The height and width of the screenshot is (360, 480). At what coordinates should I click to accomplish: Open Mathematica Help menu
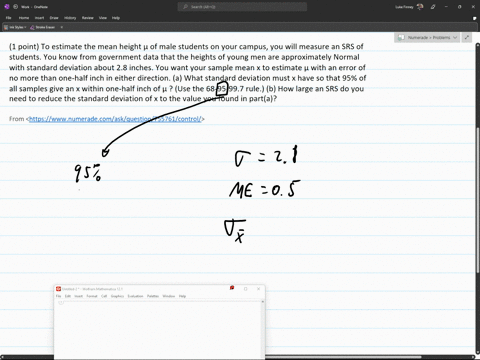(x=182, y=296)
